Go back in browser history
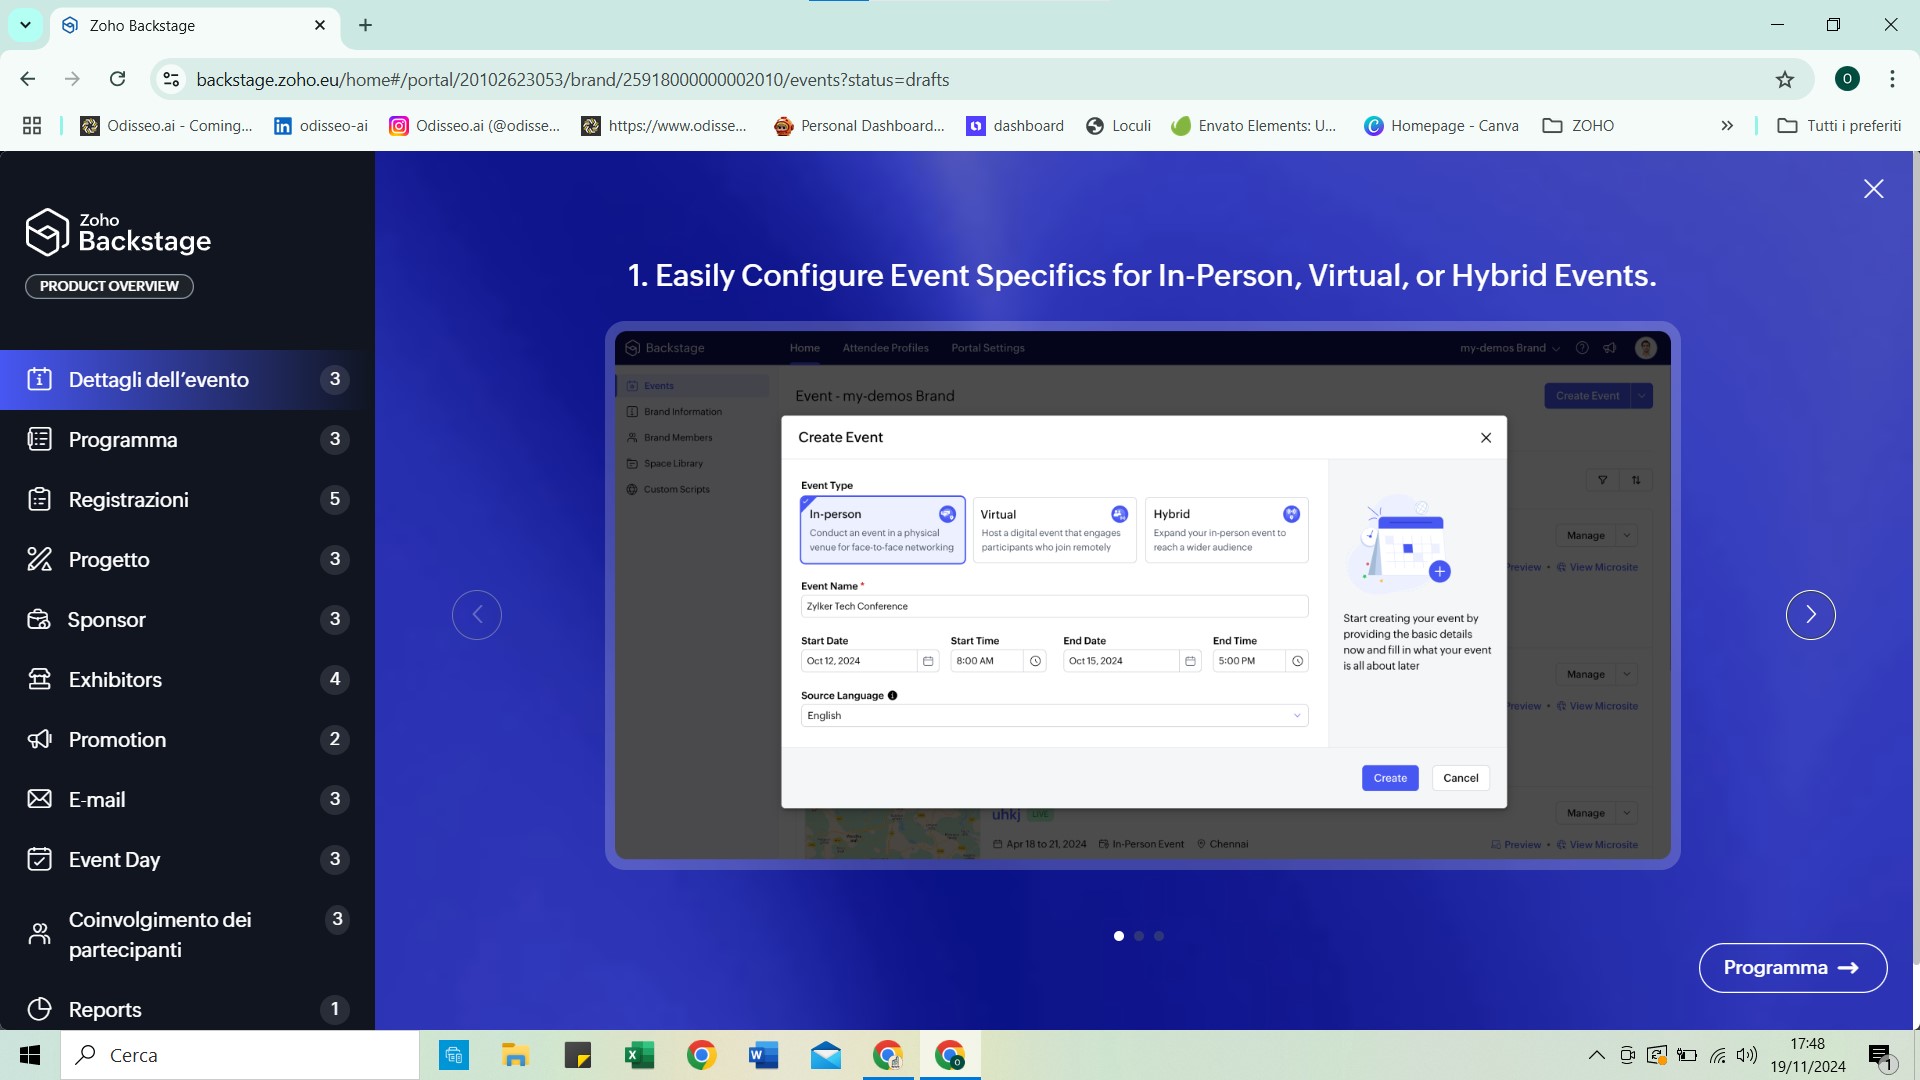 (28, 79)
